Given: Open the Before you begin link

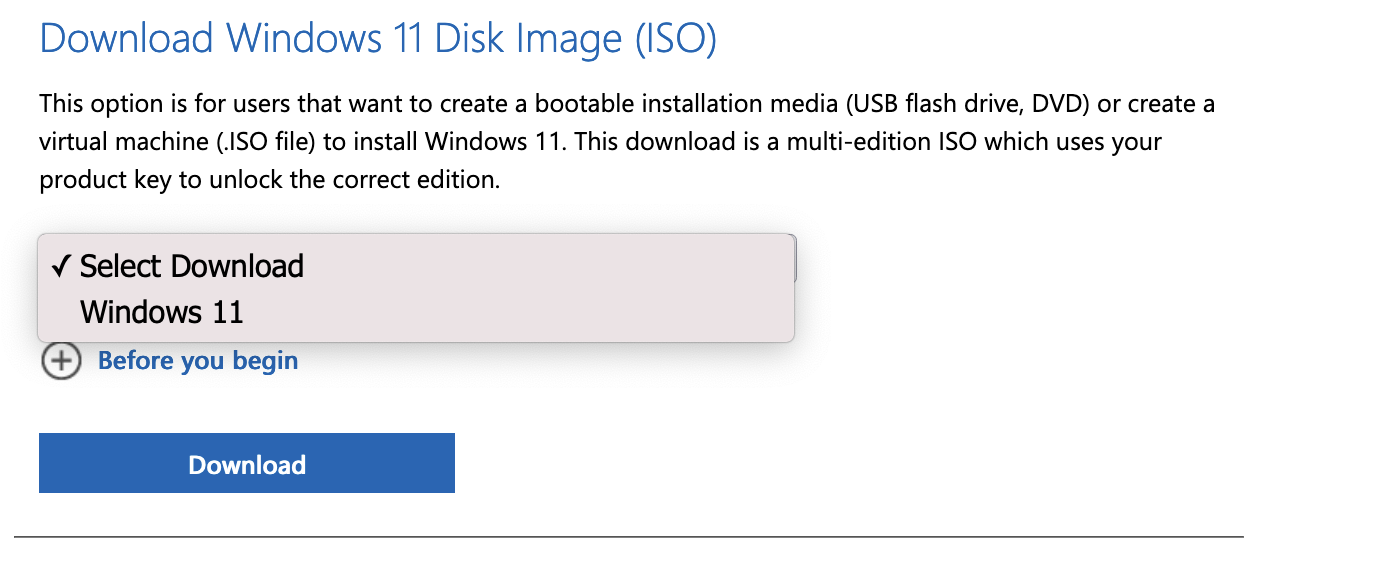Looking at the screenshot, I should (x=198, y=361).
